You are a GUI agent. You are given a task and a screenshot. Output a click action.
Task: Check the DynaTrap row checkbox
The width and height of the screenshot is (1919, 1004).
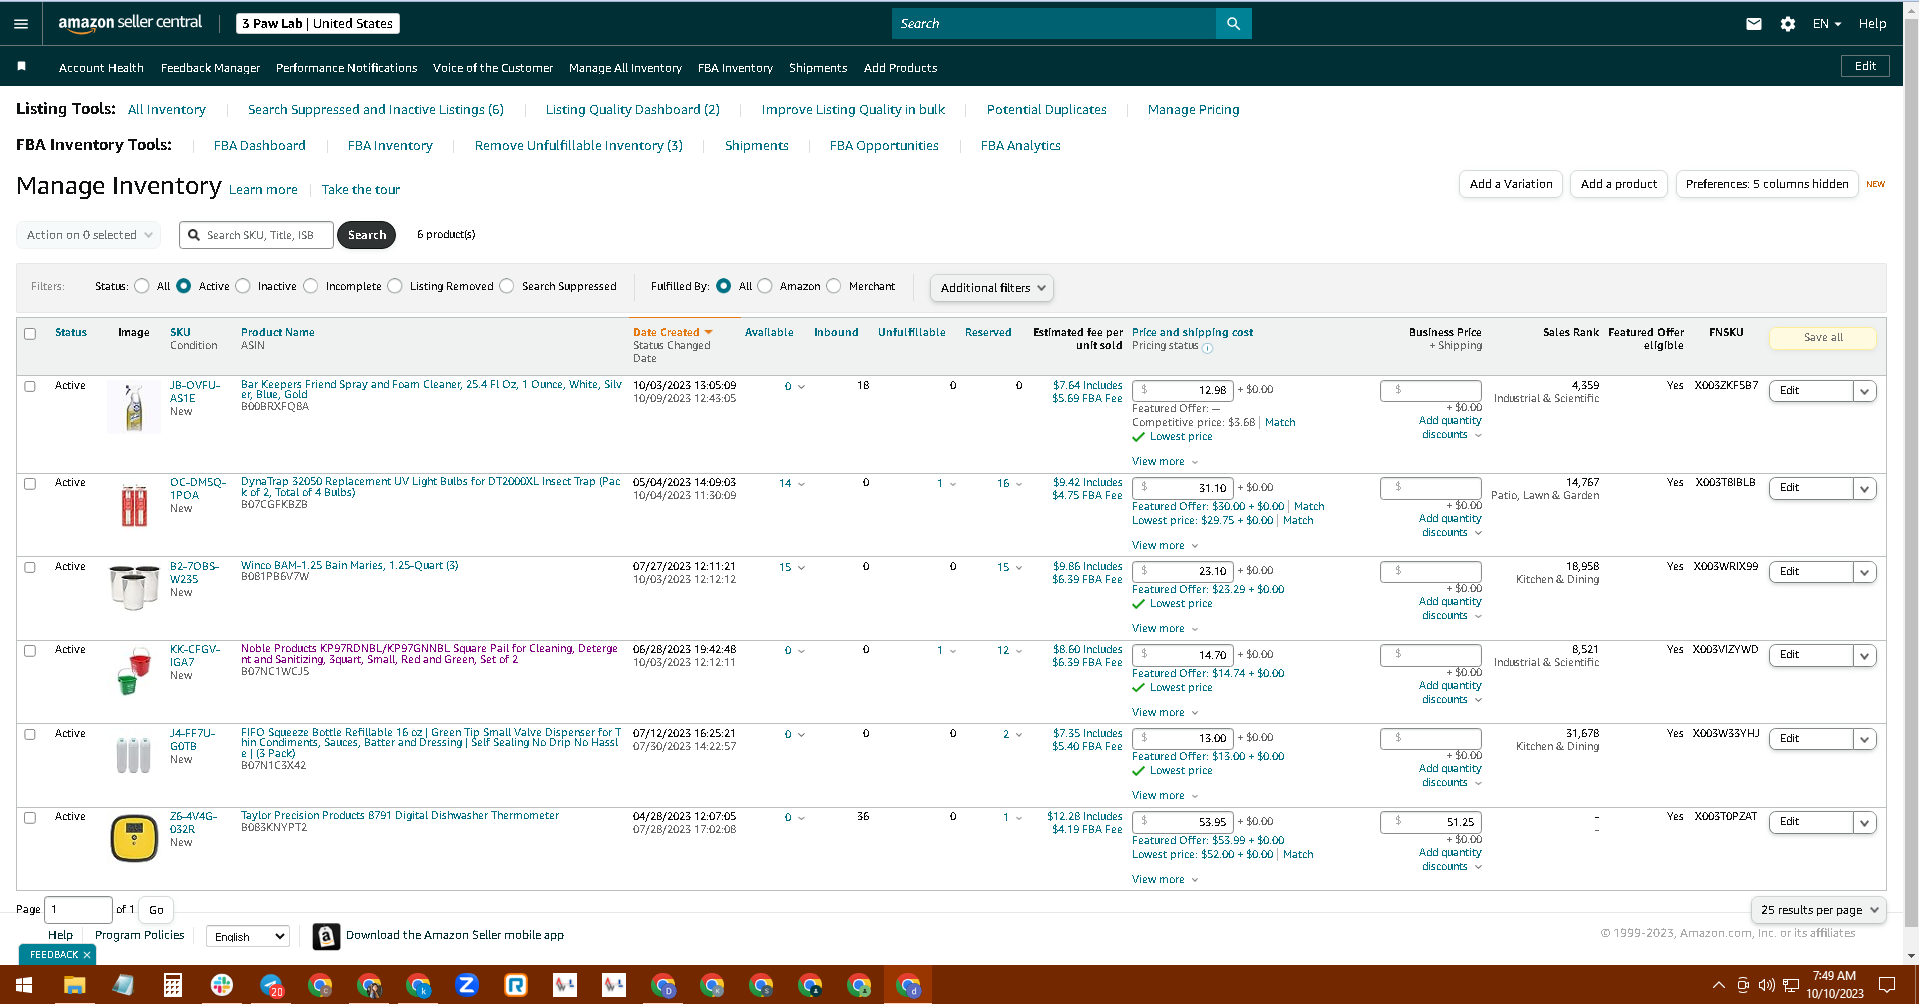click(30, 484)
